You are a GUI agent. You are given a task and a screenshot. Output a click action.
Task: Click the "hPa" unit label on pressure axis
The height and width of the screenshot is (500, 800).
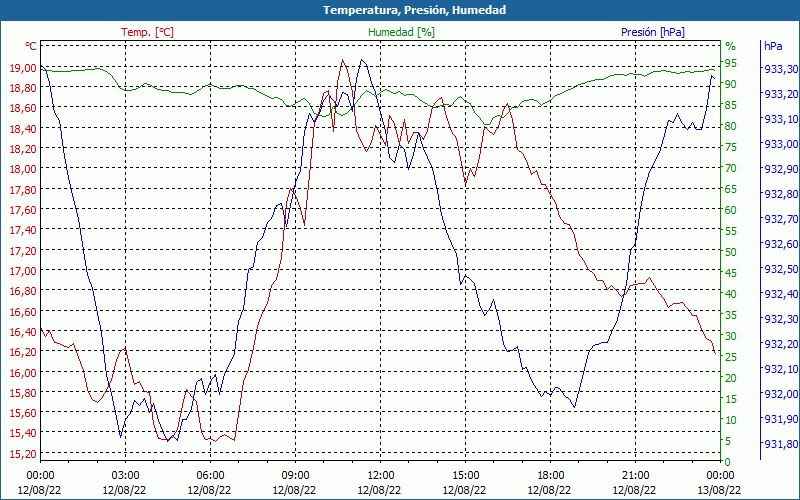pyautogui.click(x=773, y=46)
